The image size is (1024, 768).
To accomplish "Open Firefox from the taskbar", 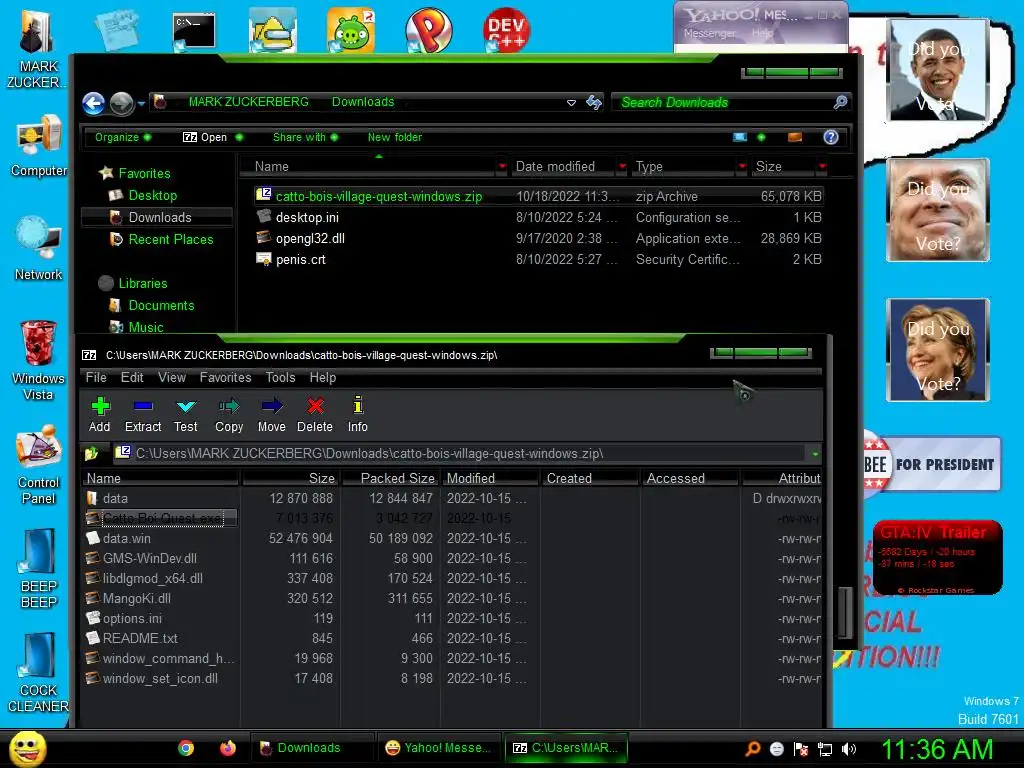I will click(227, 748).
